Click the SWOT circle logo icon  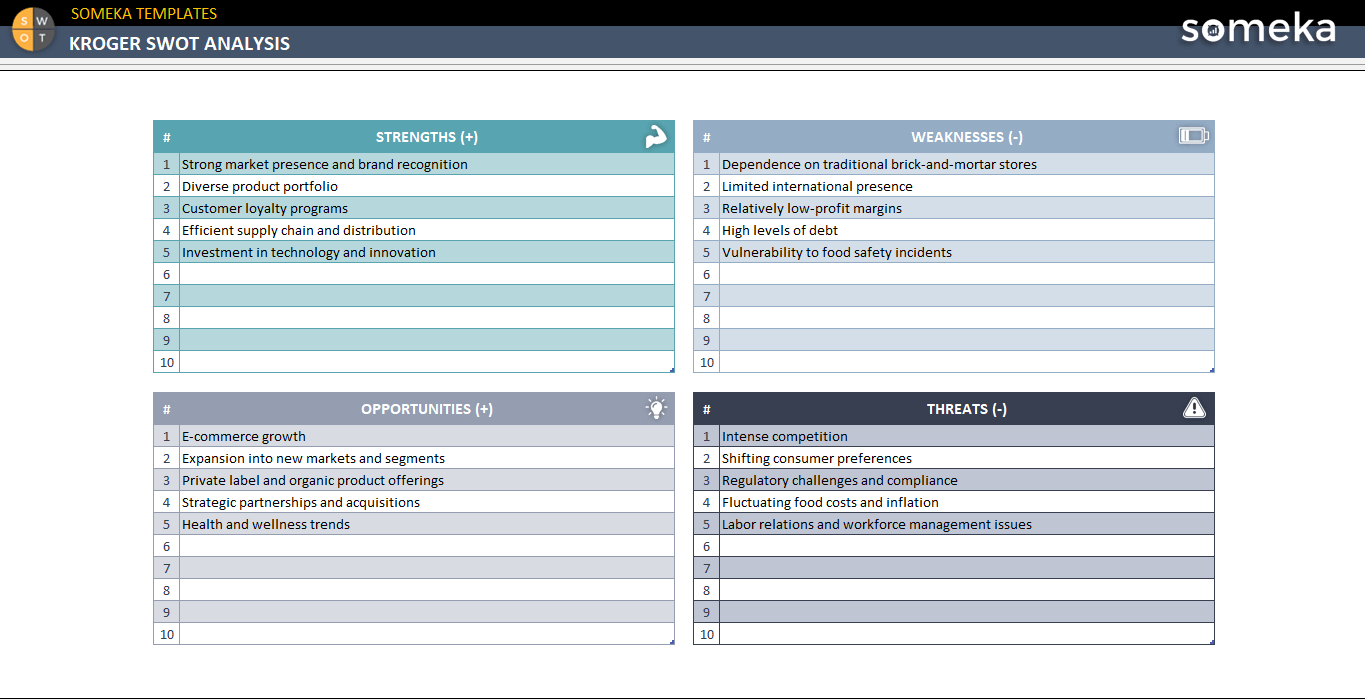tap(34, 28)
